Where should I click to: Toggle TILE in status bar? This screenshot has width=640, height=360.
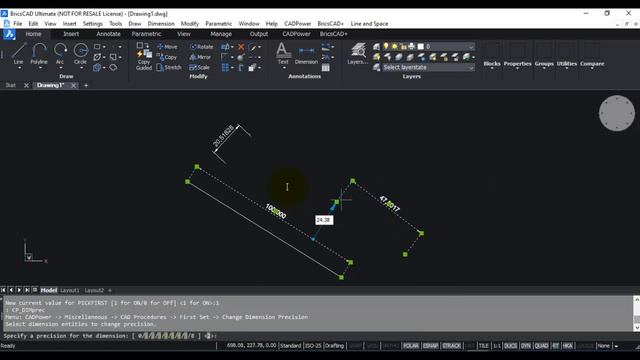[483, 346]
